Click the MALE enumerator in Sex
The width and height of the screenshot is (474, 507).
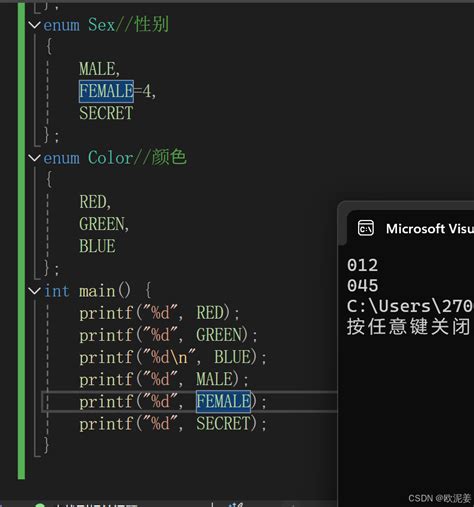(x=97, y=69)
